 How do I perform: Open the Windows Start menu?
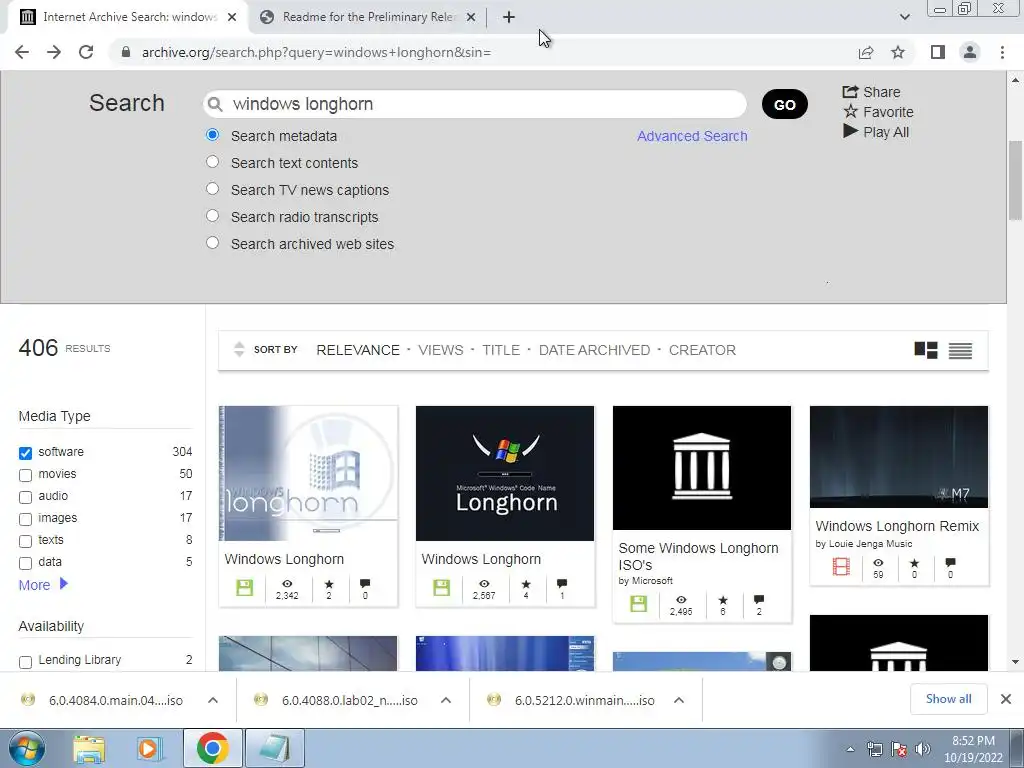point(27,748)
